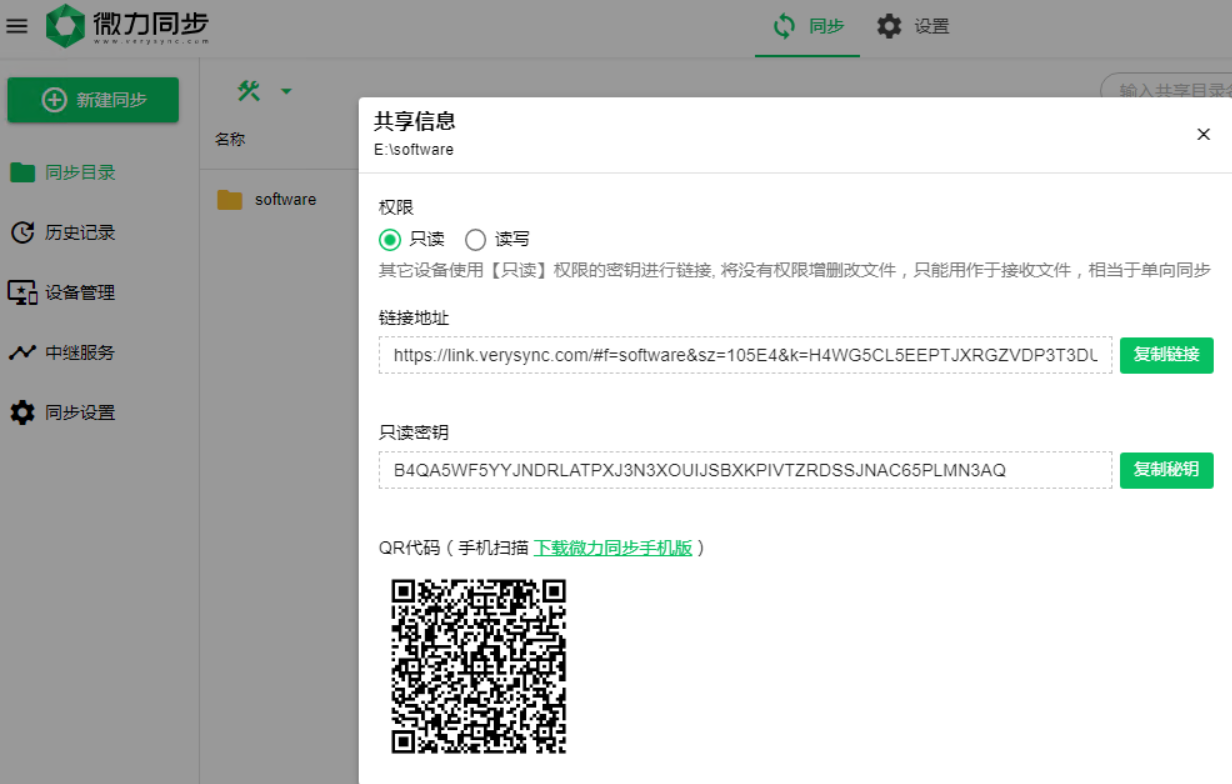Screen dimensions: 1232x784
Task: Click the 新建同步 button
Action: [x=93, y=100]
